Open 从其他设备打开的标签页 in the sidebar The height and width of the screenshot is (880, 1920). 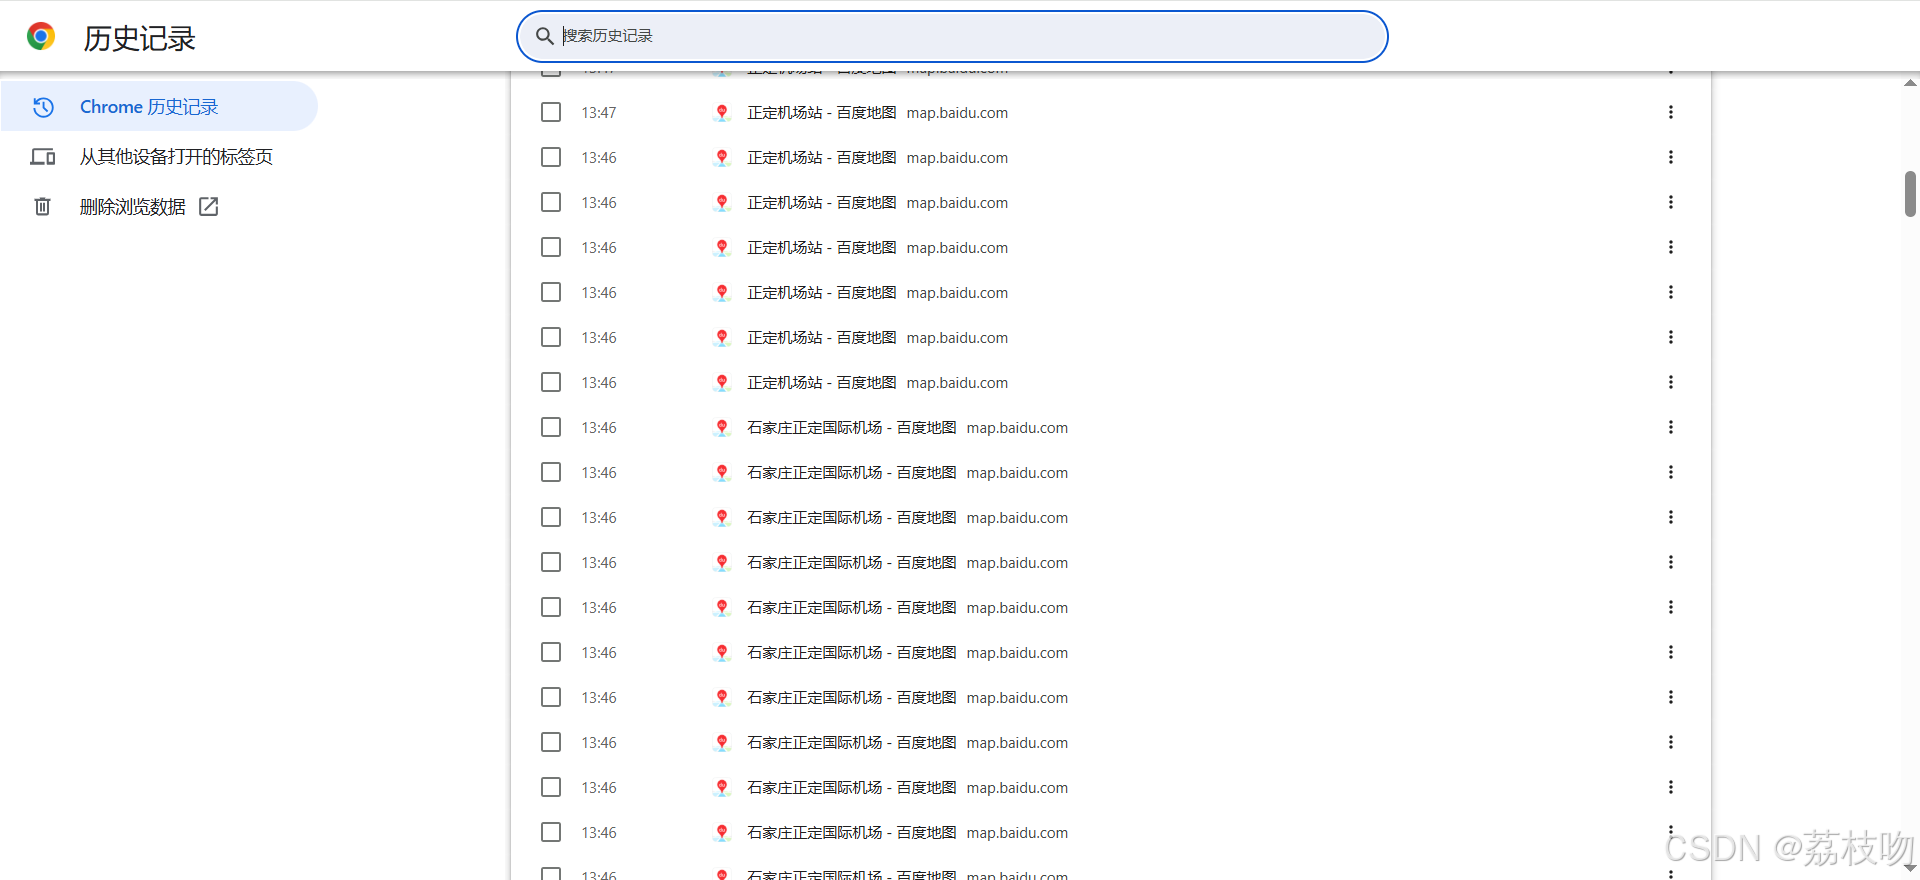[159, 156]
